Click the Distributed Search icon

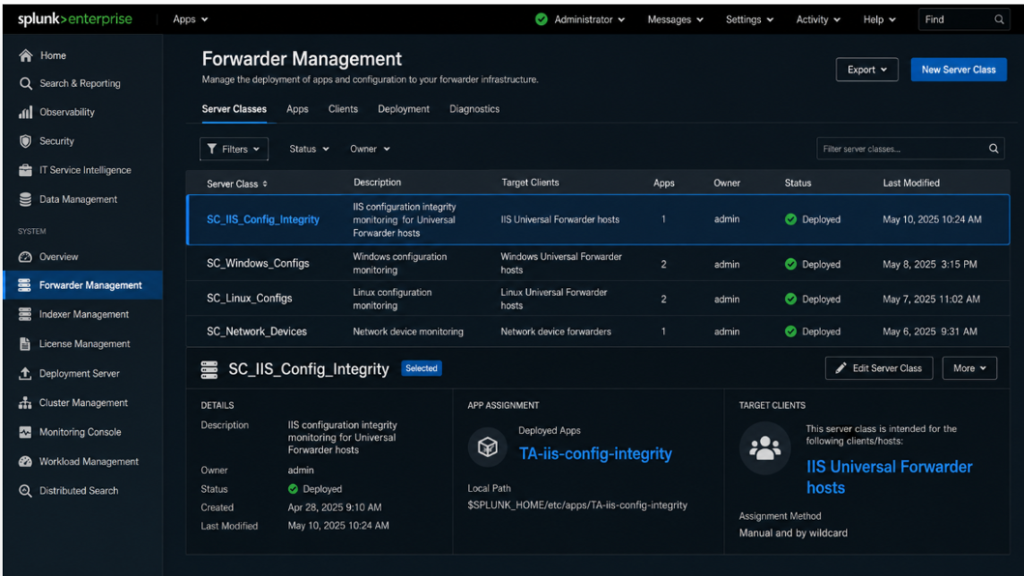click(x=25, y=490)
